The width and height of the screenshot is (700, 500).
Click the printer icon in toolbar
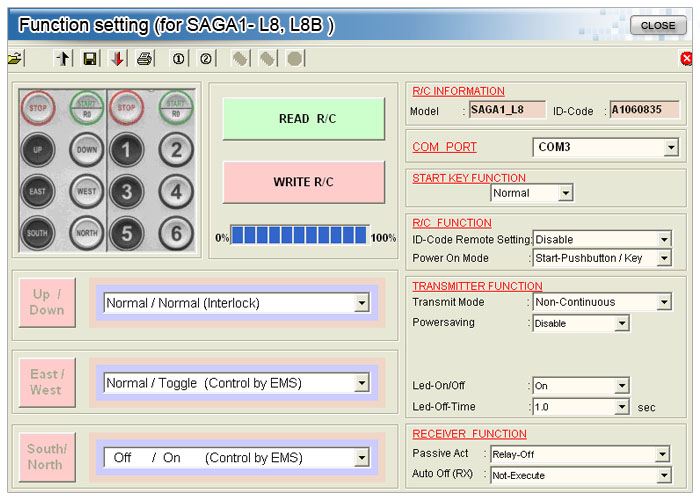tap(145, 59)
